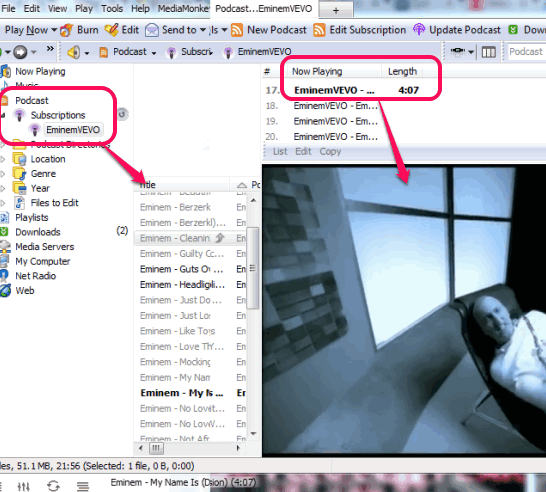This screenshot has height=492, width=546.
Task: Click the List link below the Now Playing list
Action: pos(280,151)
